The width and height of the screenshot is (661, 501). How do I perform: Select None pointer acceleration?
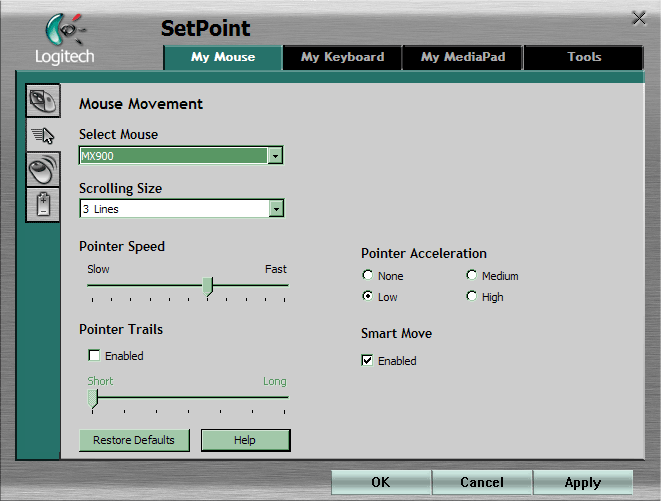[x=368, y=275]
